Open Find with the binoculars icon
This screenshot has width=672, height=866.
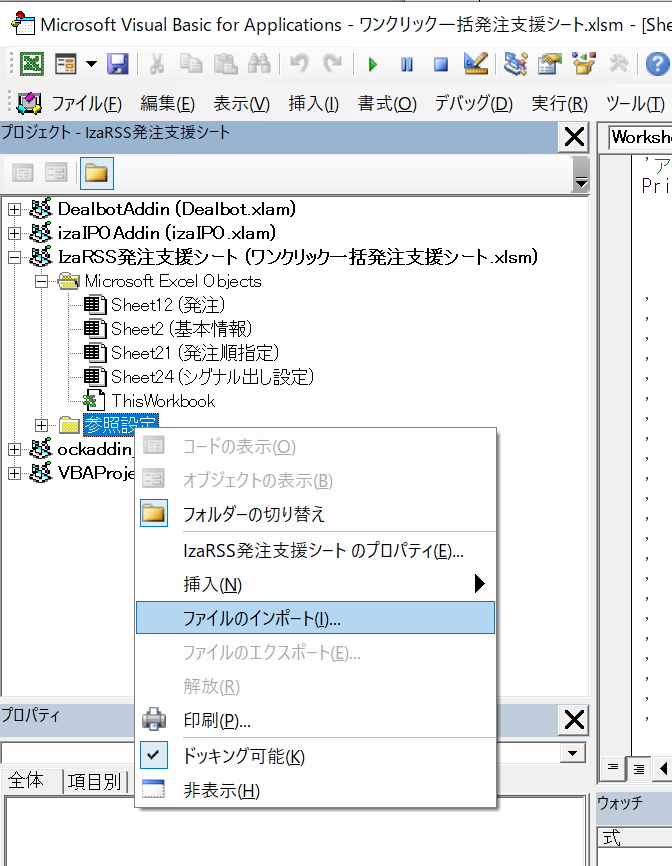[x=259, y=64]
